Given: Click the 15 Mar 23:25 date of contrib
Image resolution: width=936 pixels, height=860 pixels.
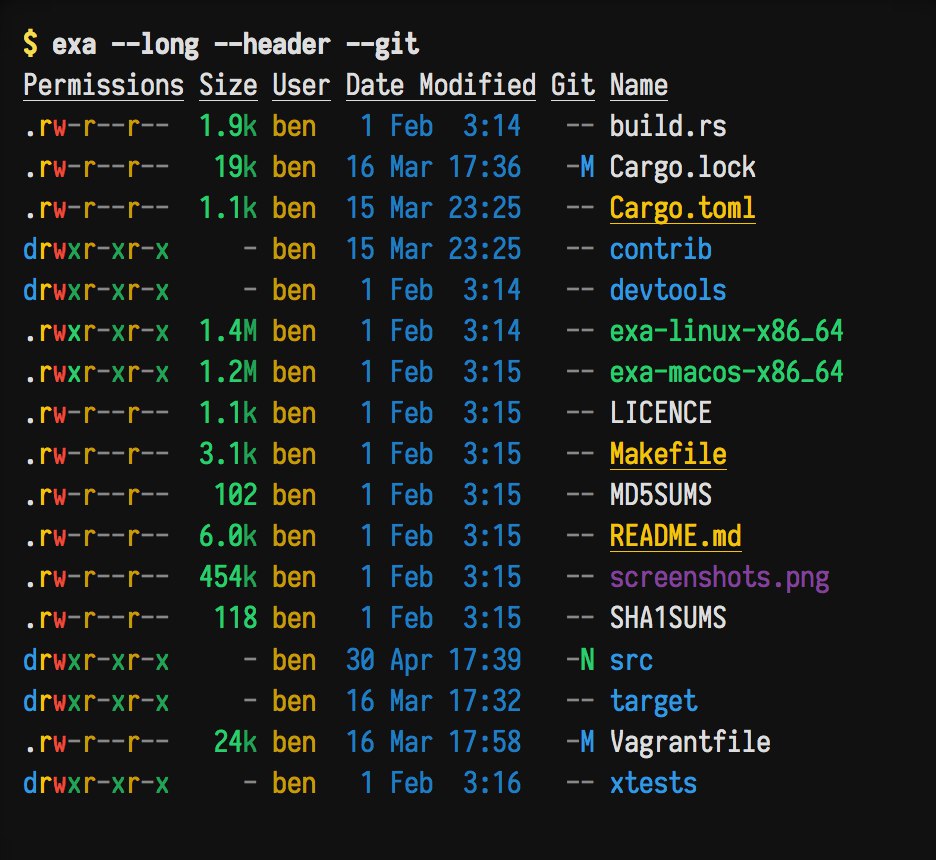Looking at the screenshot, I should click(433, 249).
